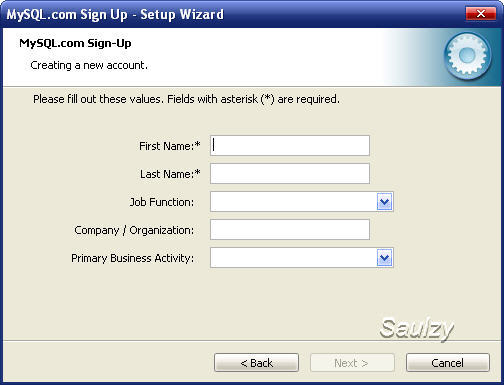Click the Next > button
The width and height of the screenshot is (504, 385).
coord(352,363)
